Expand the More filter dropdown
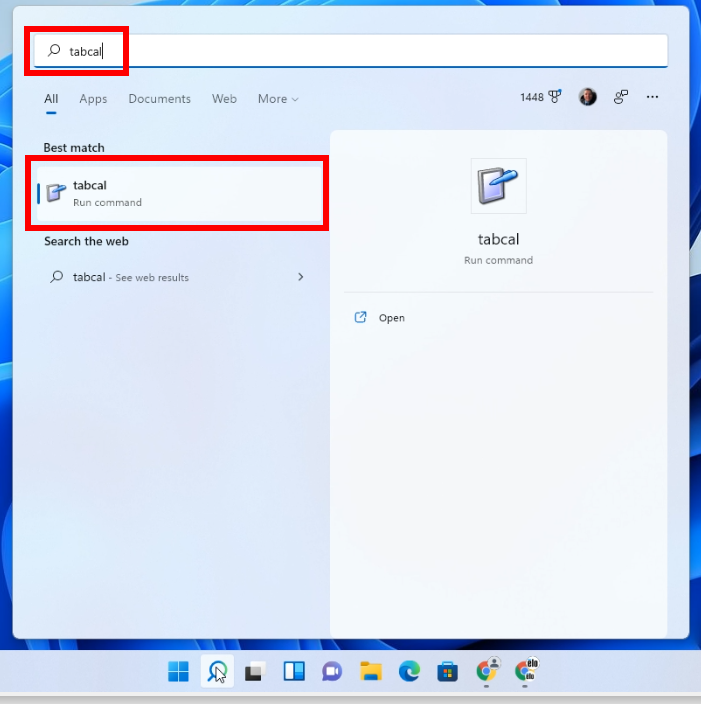 pos(278,99)
